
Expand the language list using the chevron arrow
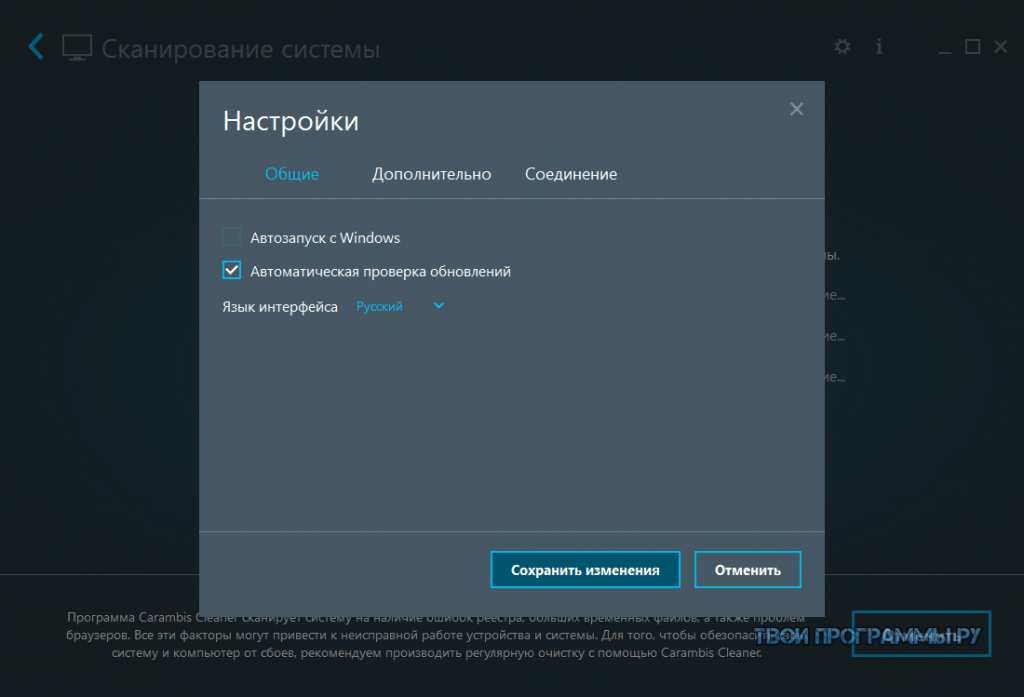[439, 306]
